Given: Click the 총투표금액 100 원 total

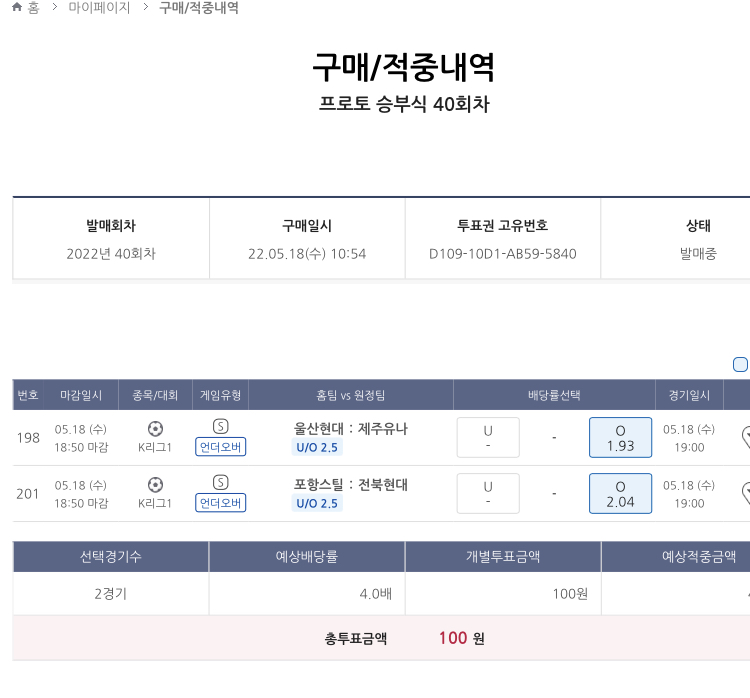Looking at the screenshot, I should click(404, 638).
